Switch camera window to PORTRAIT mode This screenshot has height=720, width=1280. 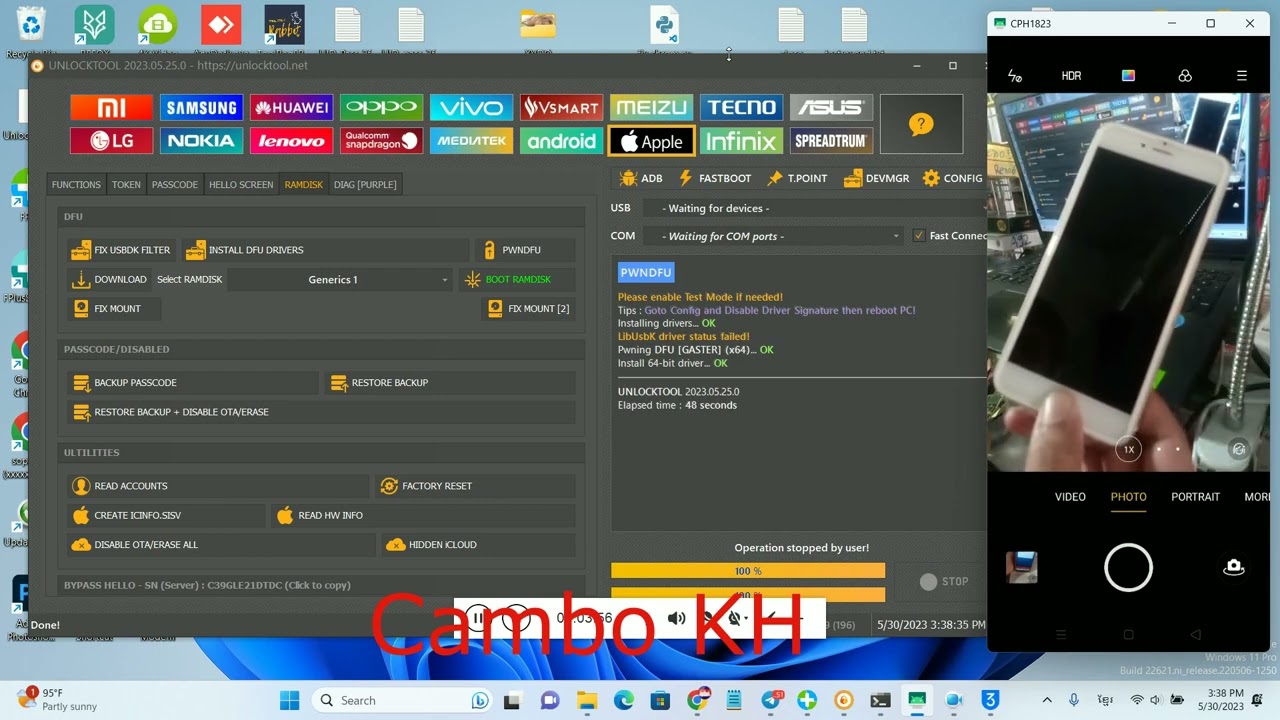1195,497
